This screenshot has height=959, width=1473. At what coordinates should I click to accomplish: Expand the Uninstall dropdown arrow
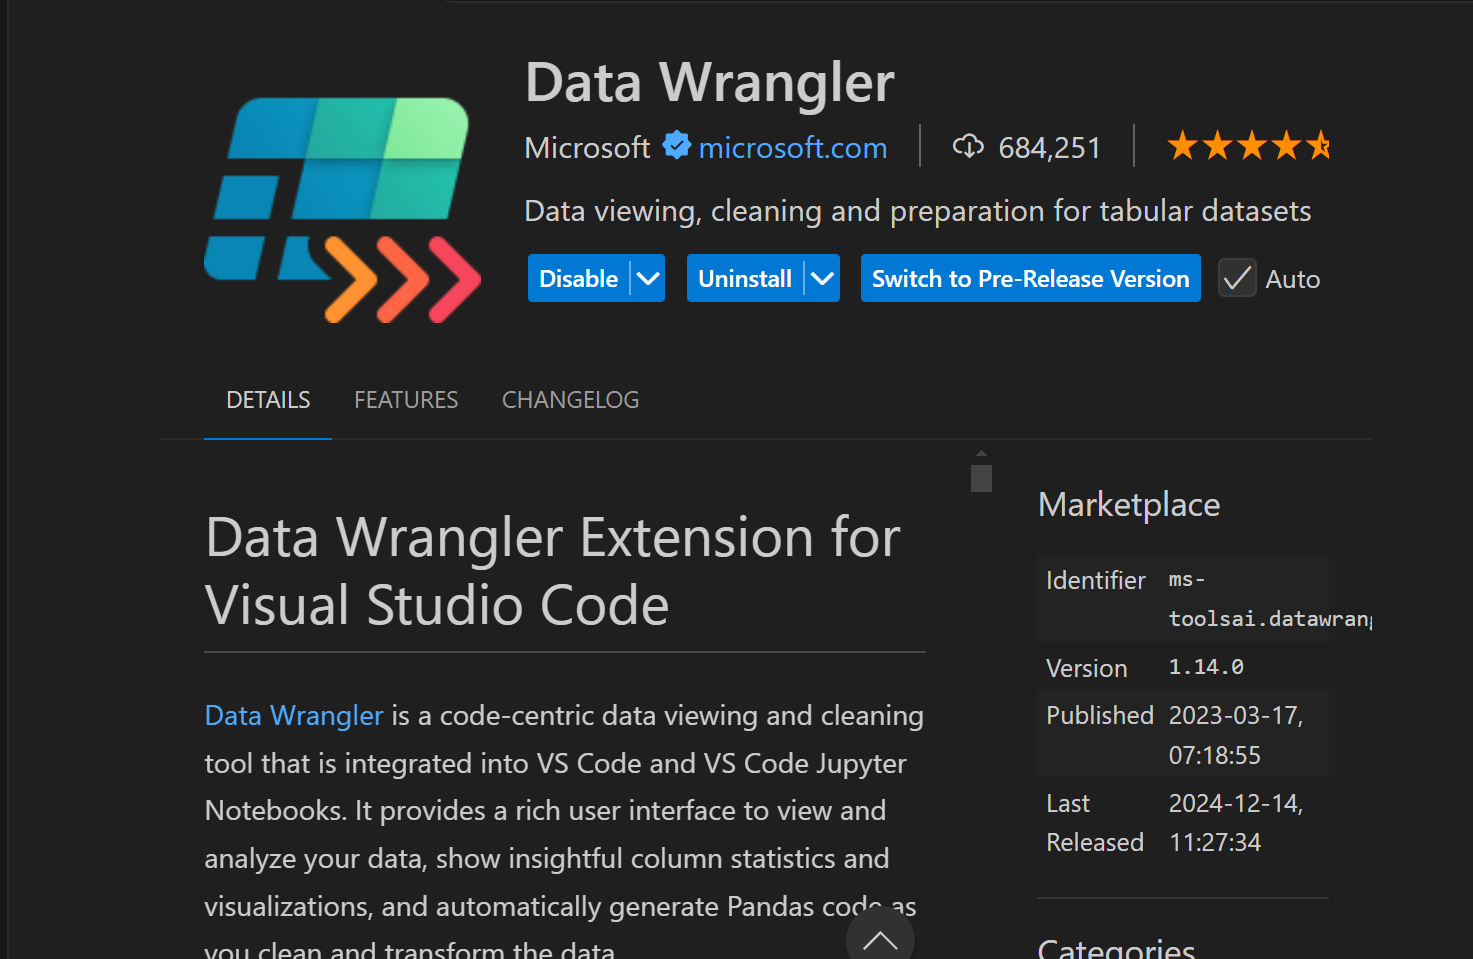click(822, 278)
